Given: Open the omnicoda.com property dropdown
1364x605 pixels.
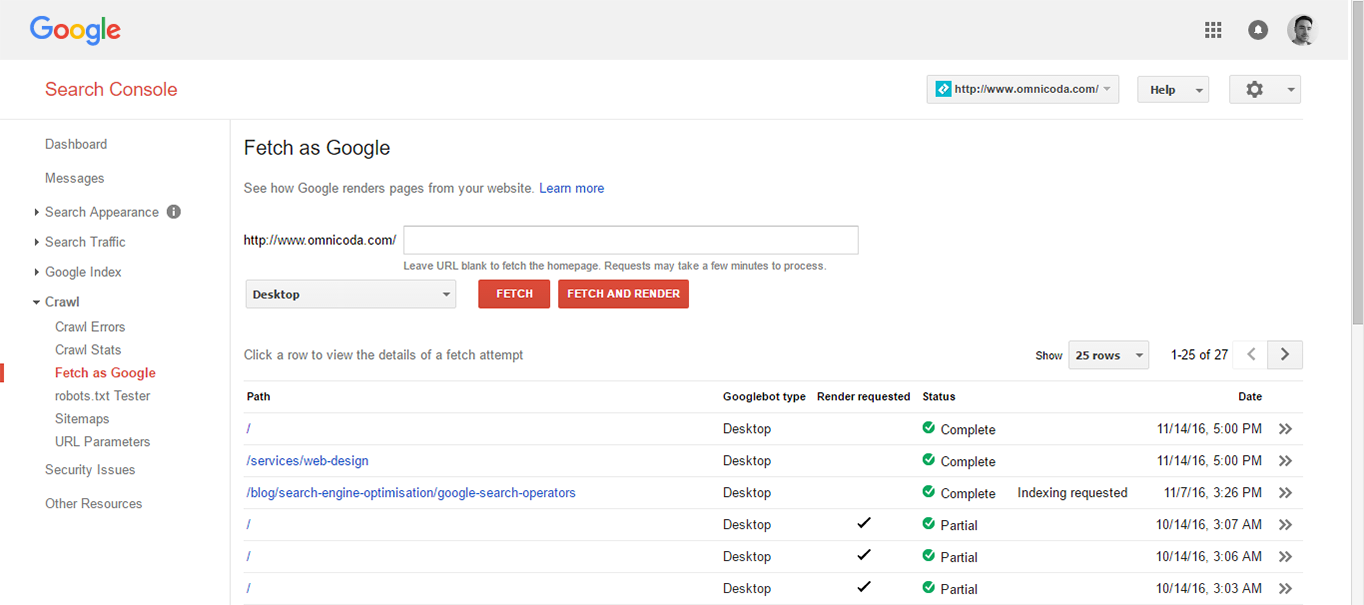Looking at the screenshot, I should [x=1023, y=89].
